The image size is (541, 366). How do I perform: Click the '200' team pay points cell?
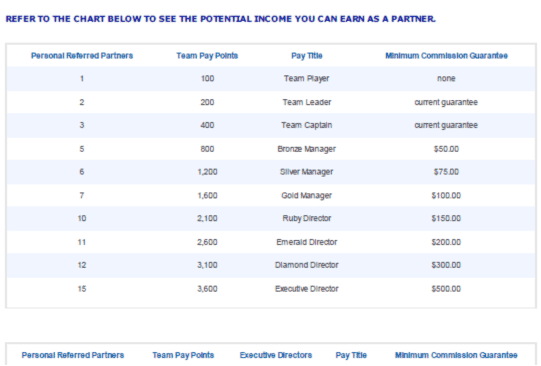[x=207, y=102]
